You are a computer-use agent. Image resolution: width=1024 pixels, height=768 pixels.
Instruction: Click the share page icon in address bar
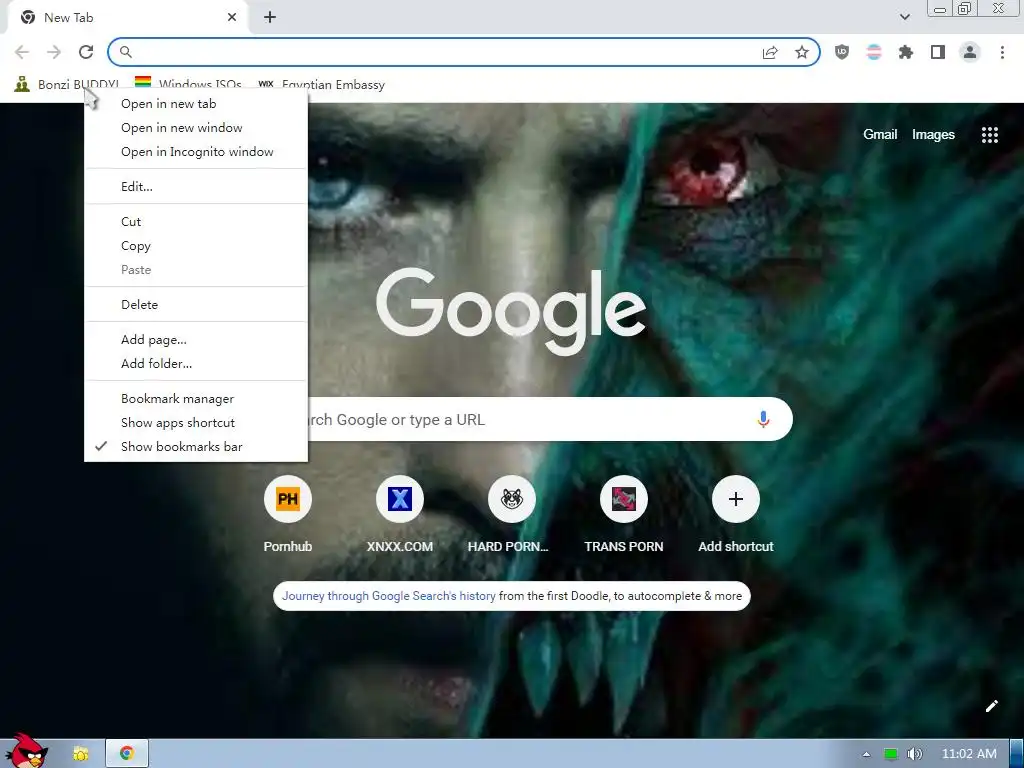770,52
